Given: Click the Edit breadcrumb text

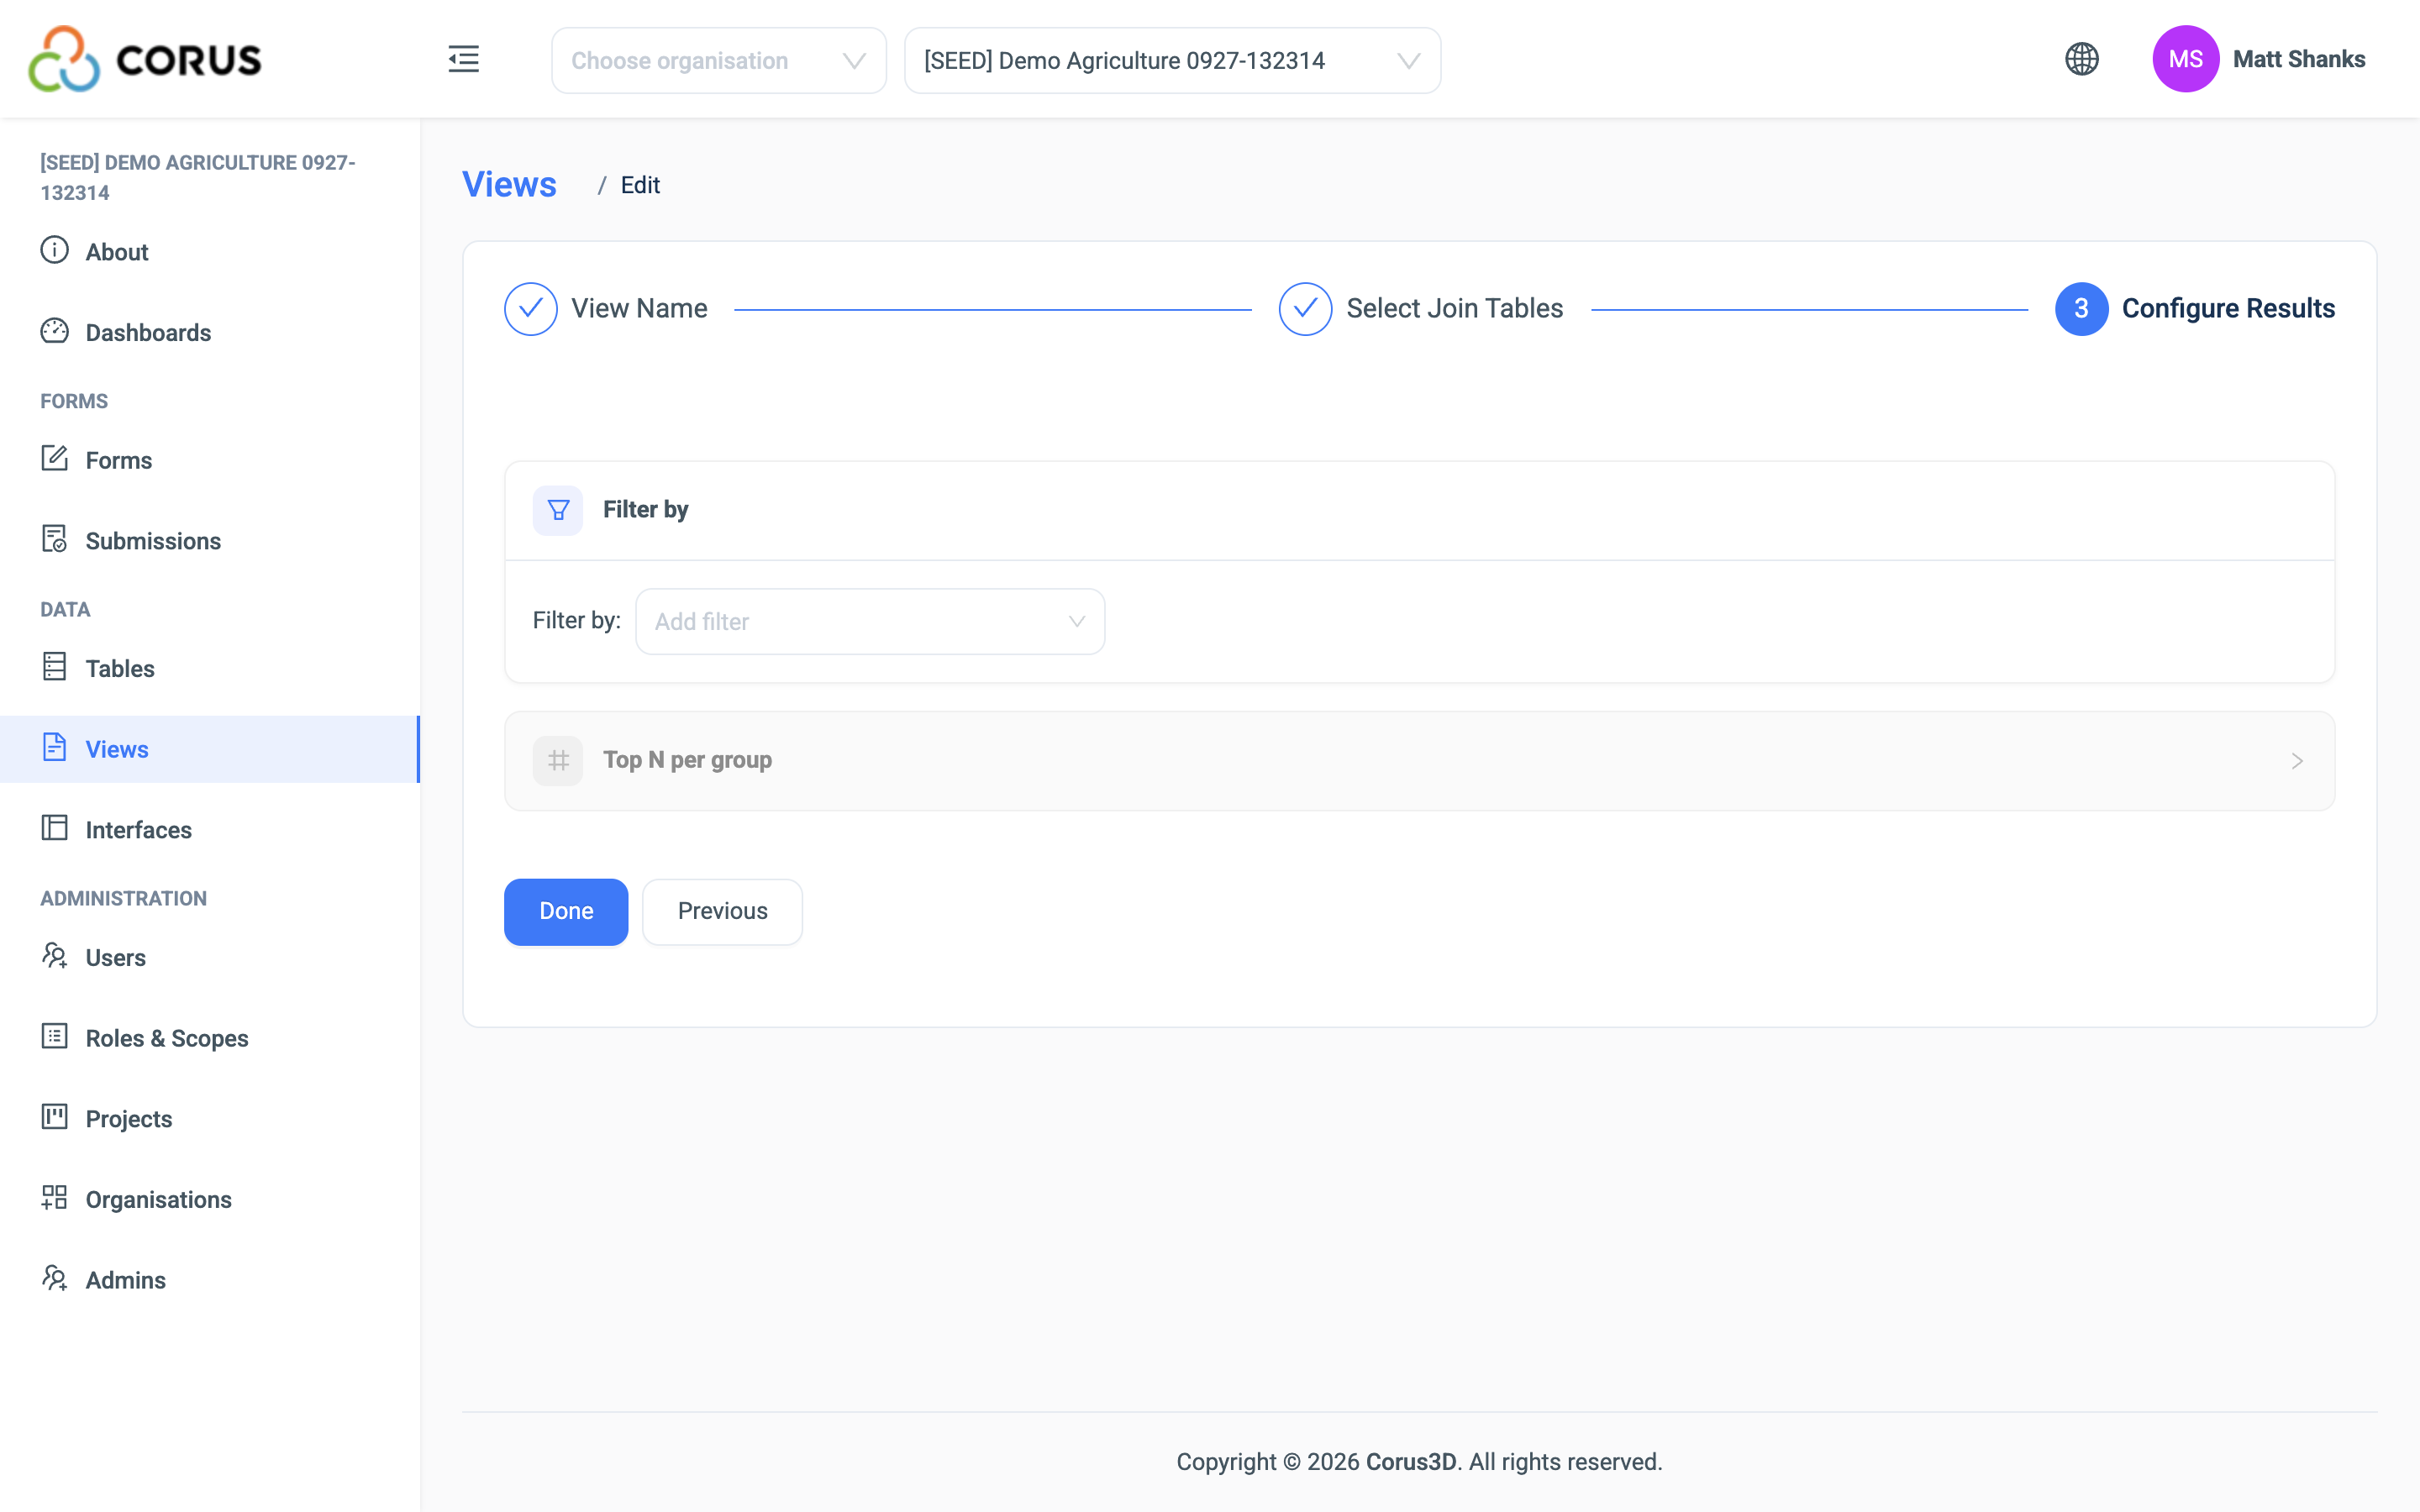Looking at the screenshot, I should point(640,185).
